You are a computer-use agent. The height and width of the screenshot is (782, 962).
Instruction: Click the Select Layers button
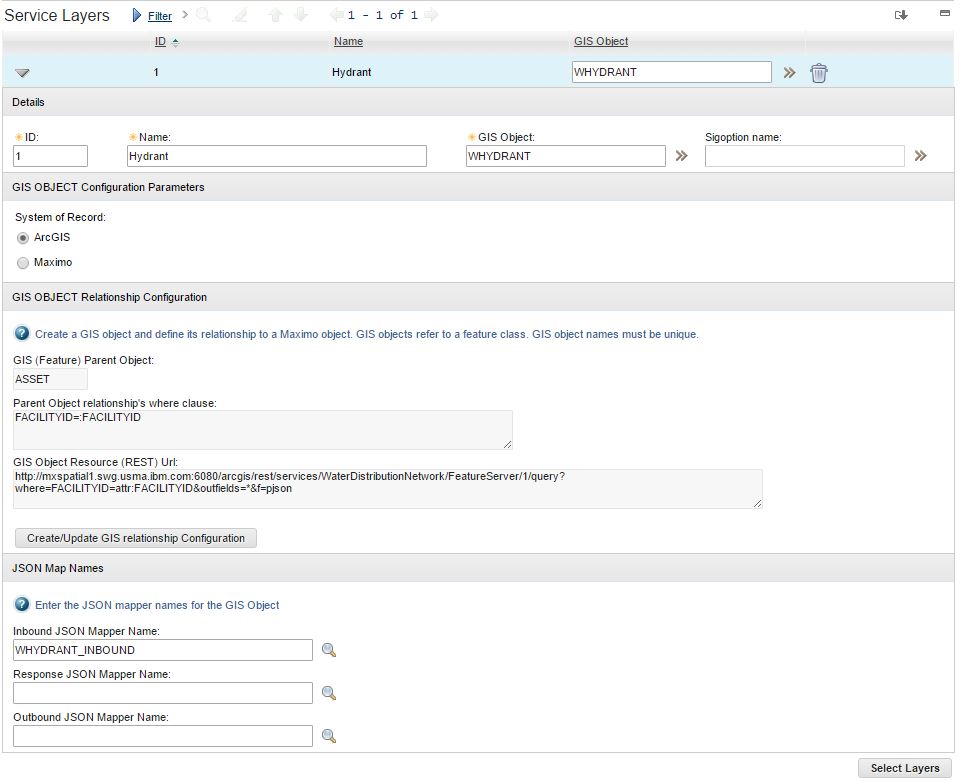903,768
